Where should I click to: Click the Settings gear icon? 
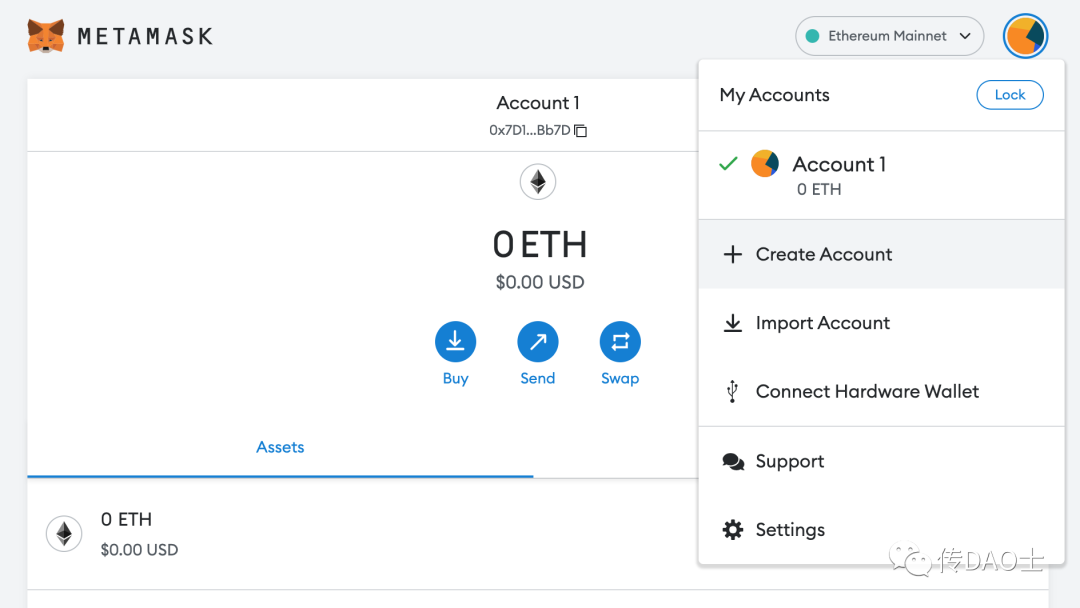pos(733,530)
